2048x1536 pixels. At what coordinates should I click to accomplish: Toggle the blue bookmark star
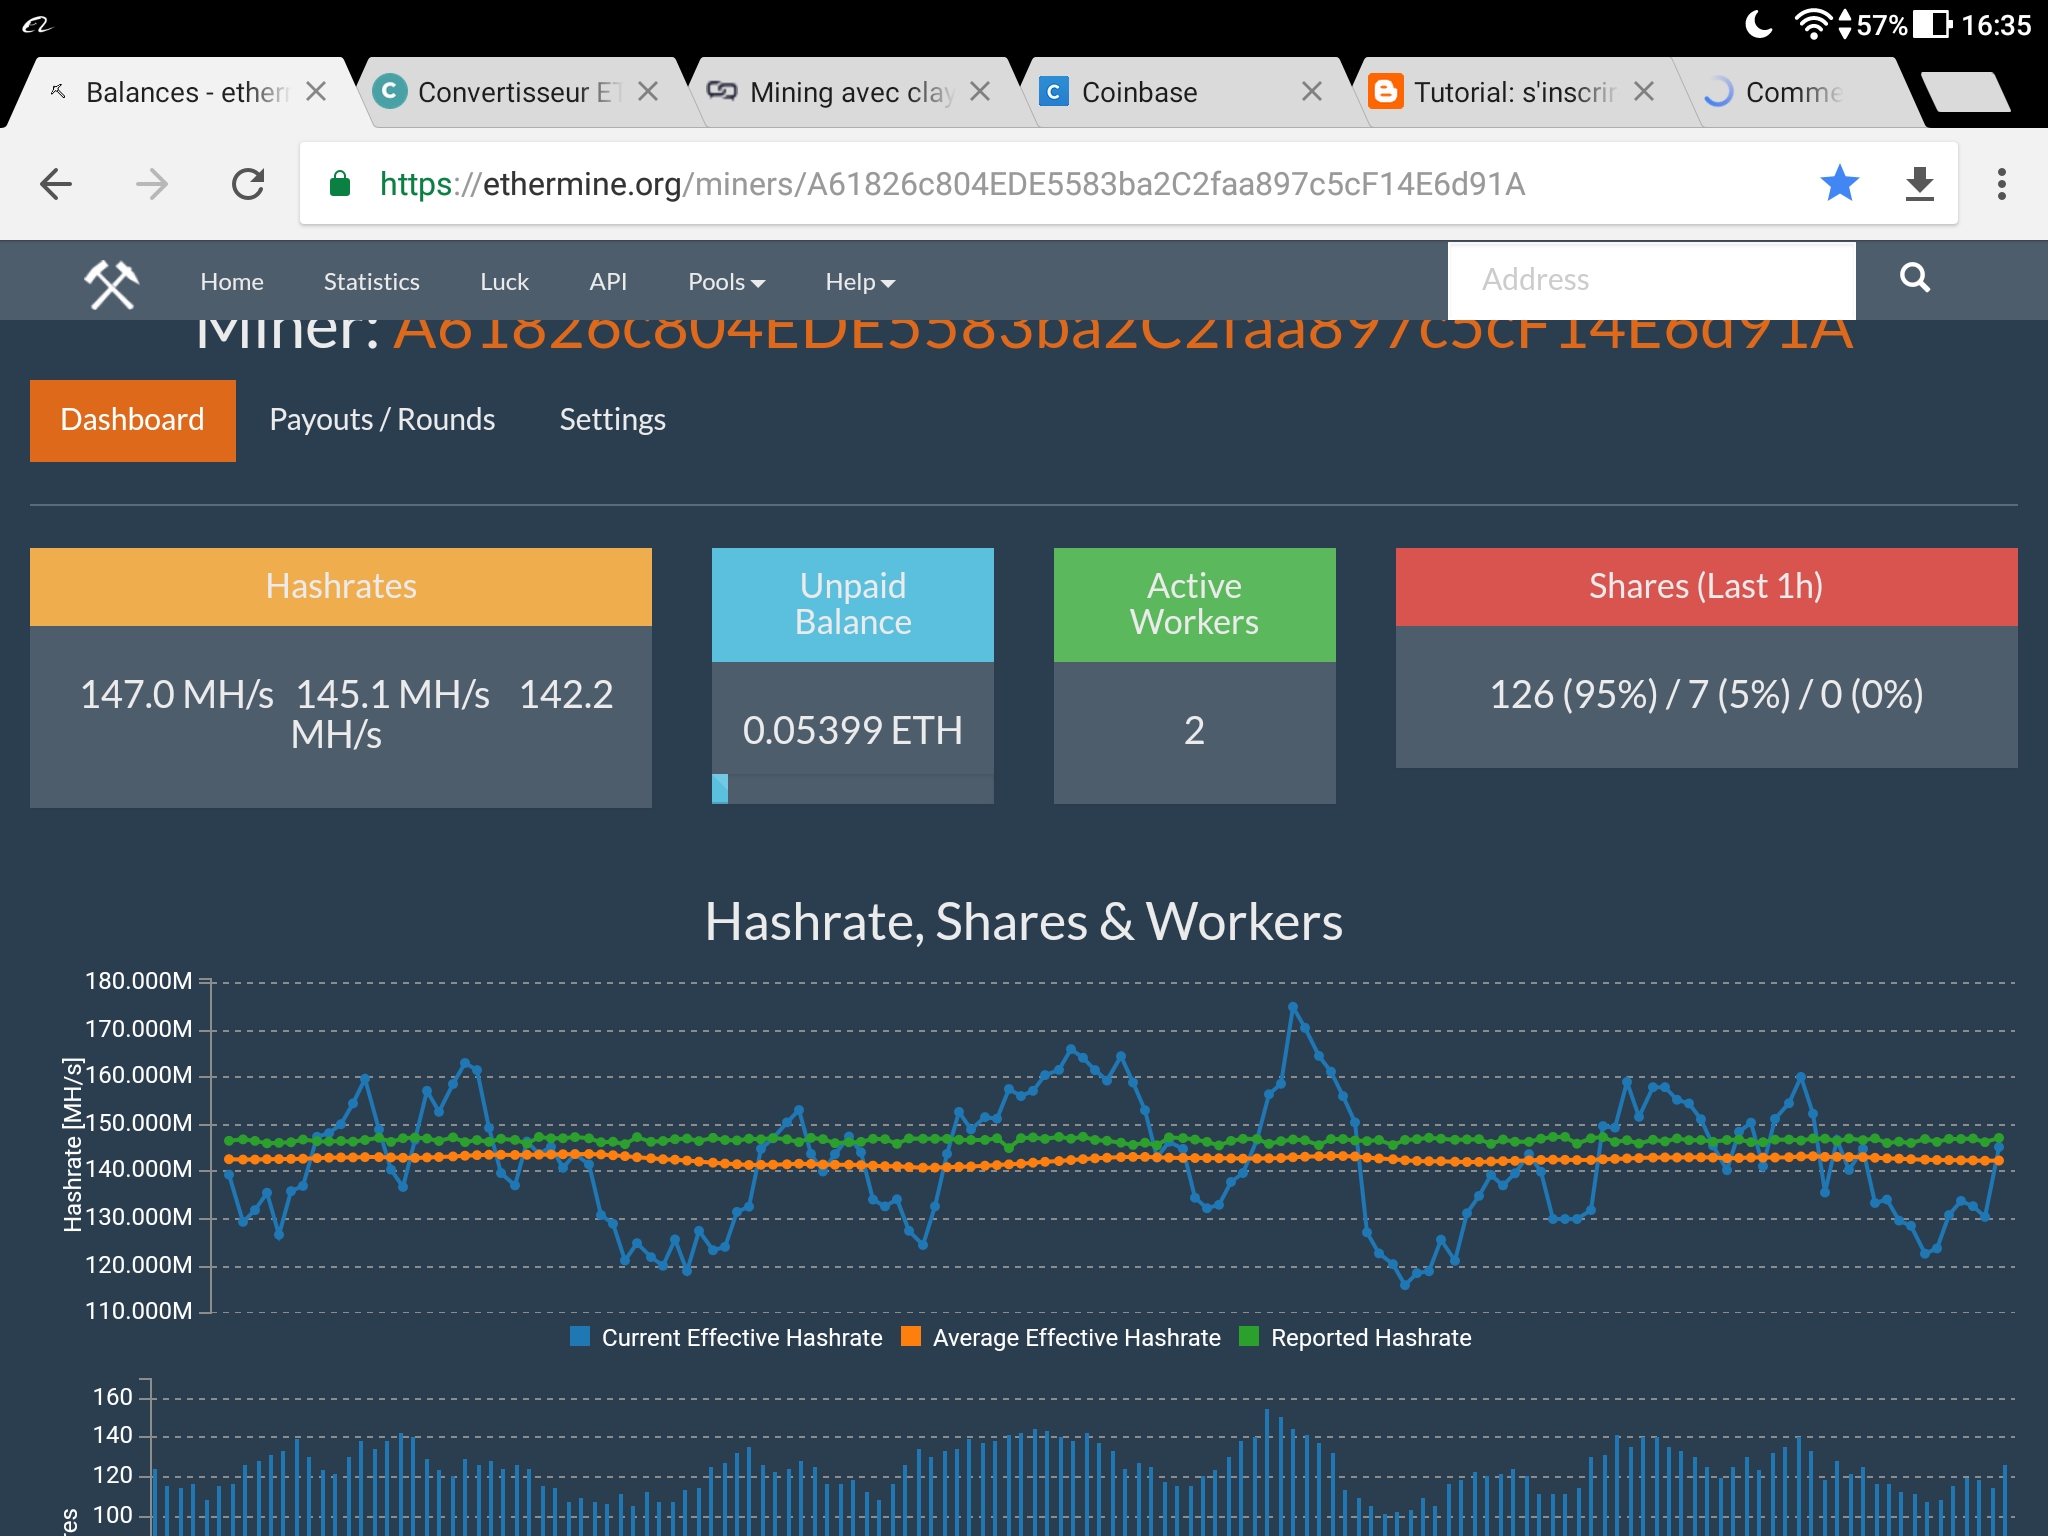1839,184
